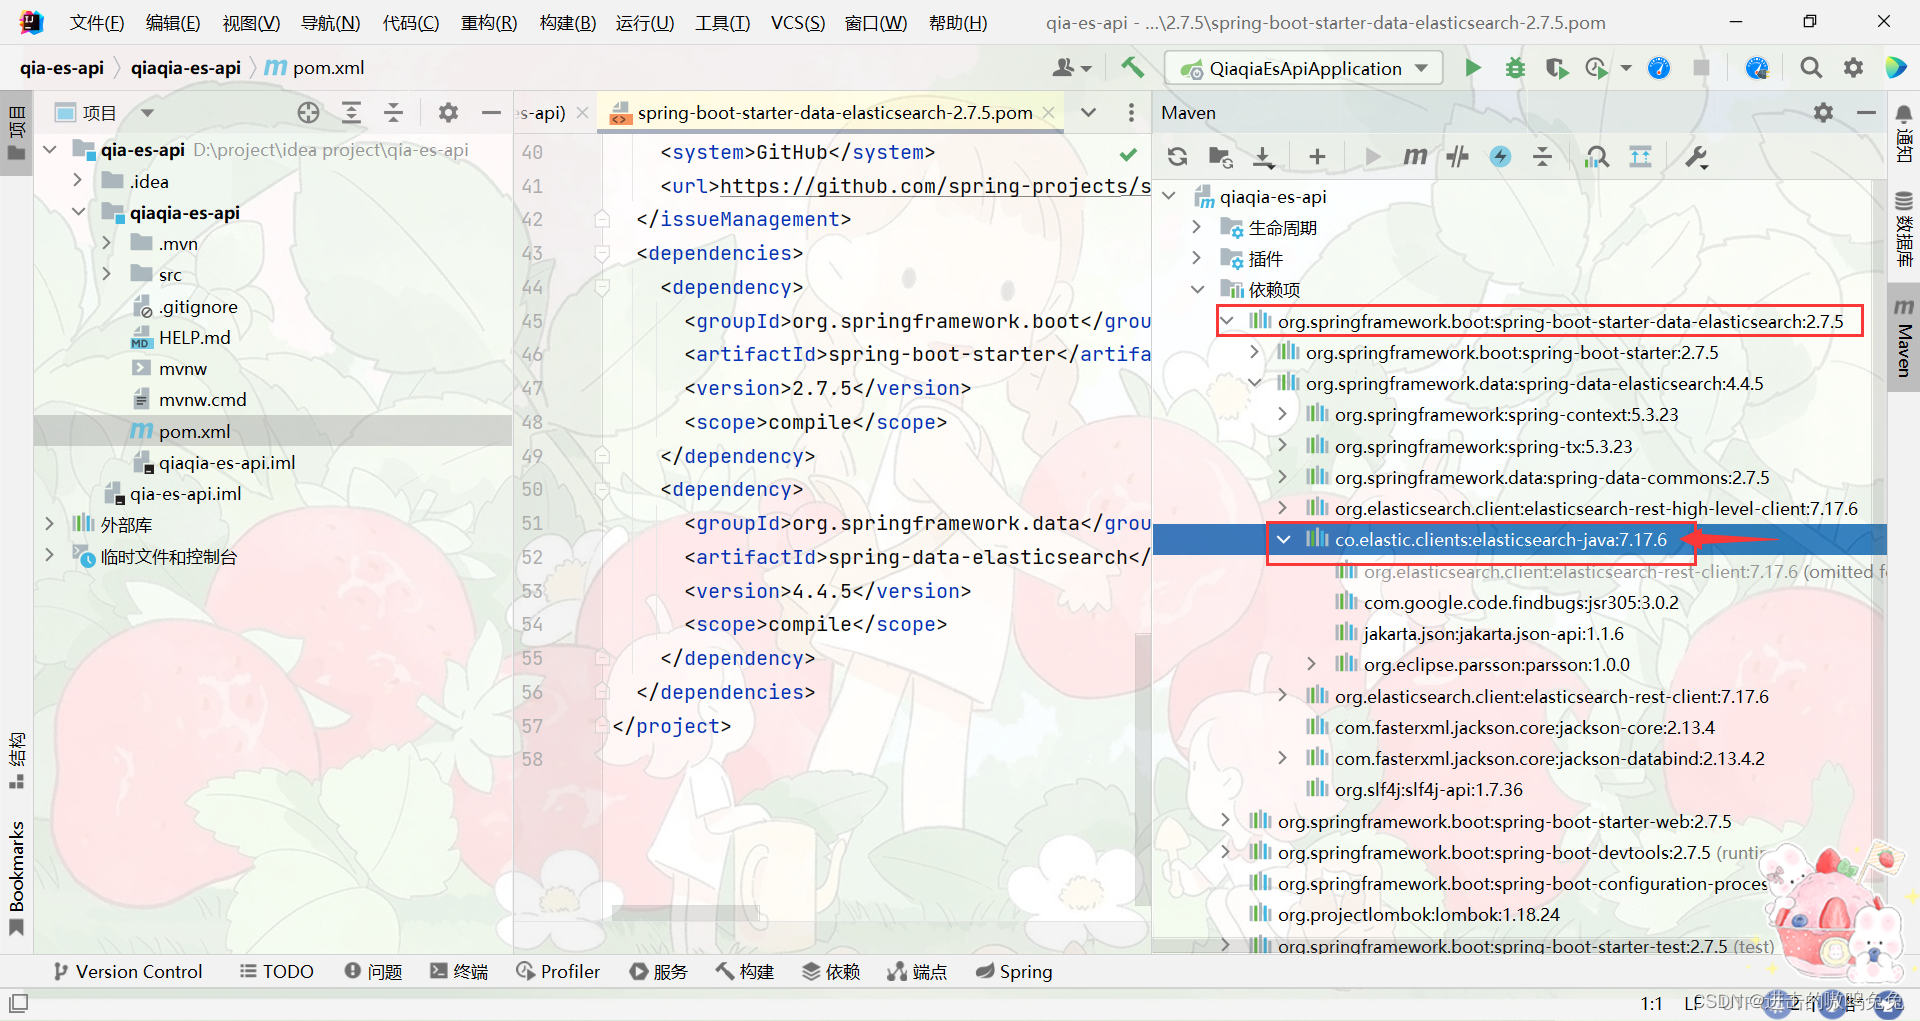Toggle Maven skip tests mode

point(1501,157)
